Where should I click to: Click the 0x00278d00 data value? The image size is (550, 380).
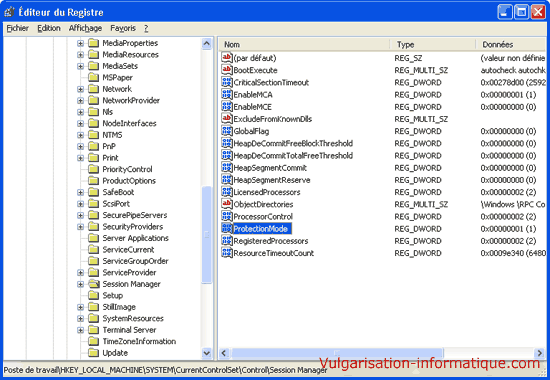click(x=513, y=82)
